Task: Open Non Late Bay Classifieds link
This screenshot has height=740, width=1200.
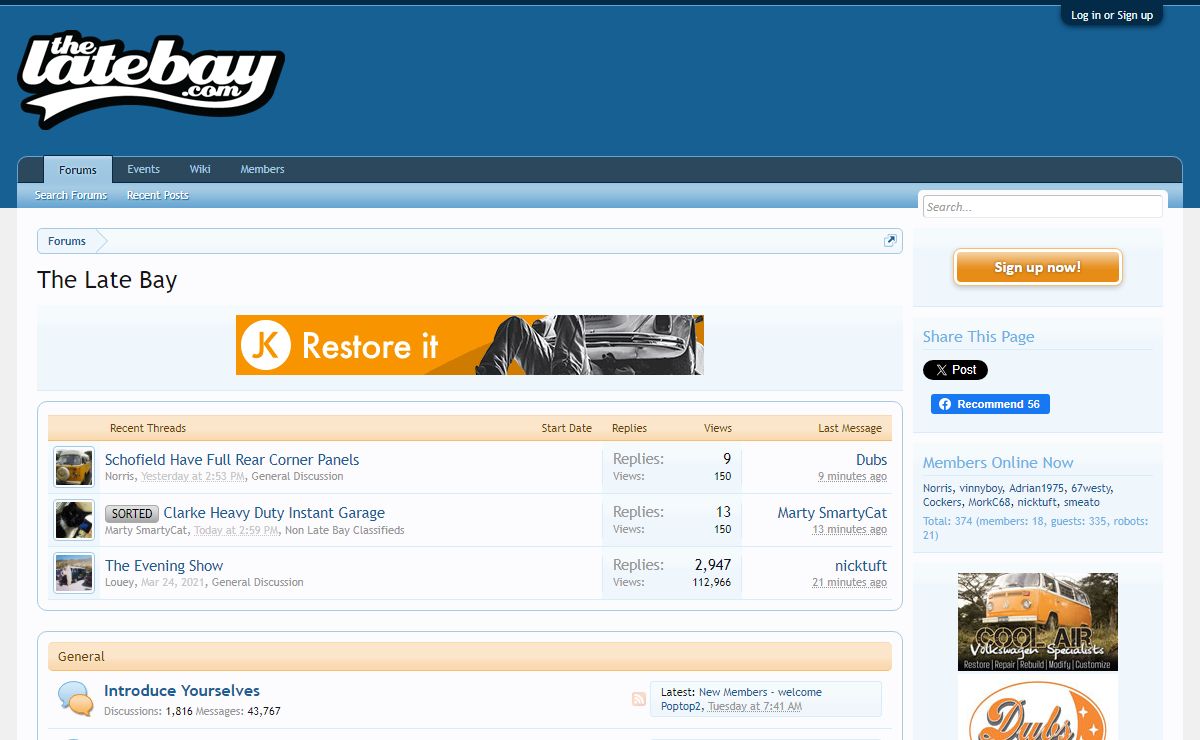Action: click(345, 530)
